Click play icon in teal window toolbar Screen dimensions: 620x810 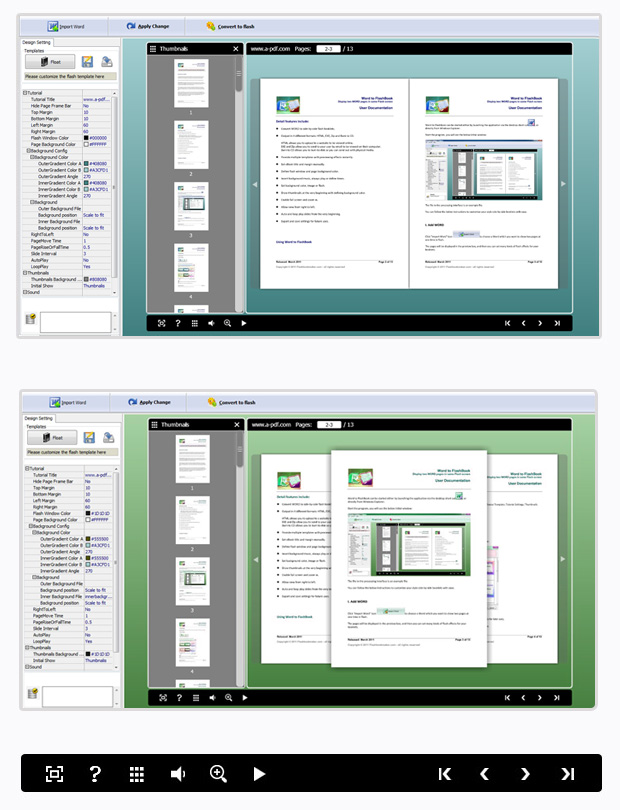[244, 323]
